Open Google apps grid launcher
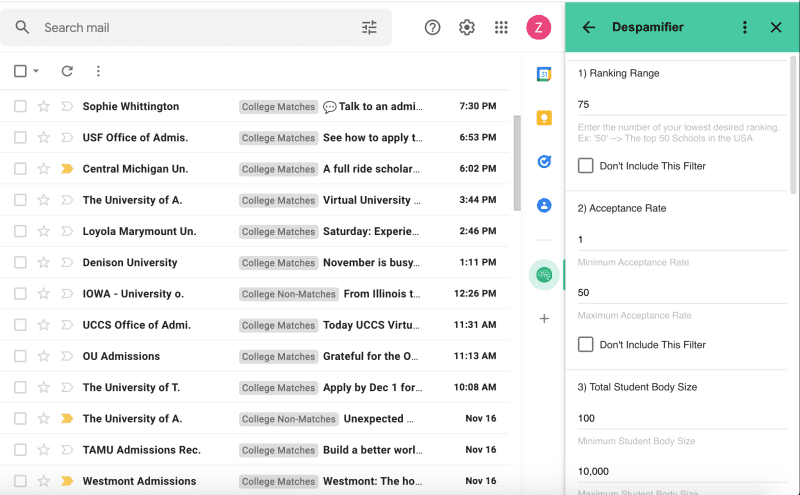 [501, 28]
